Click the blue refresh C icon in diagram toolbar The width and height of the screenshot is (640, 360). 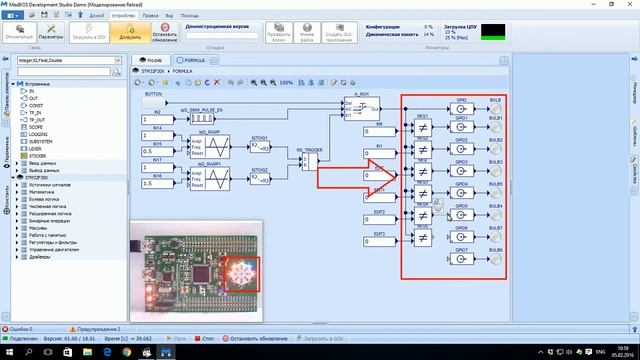click(x=207, y=82)
